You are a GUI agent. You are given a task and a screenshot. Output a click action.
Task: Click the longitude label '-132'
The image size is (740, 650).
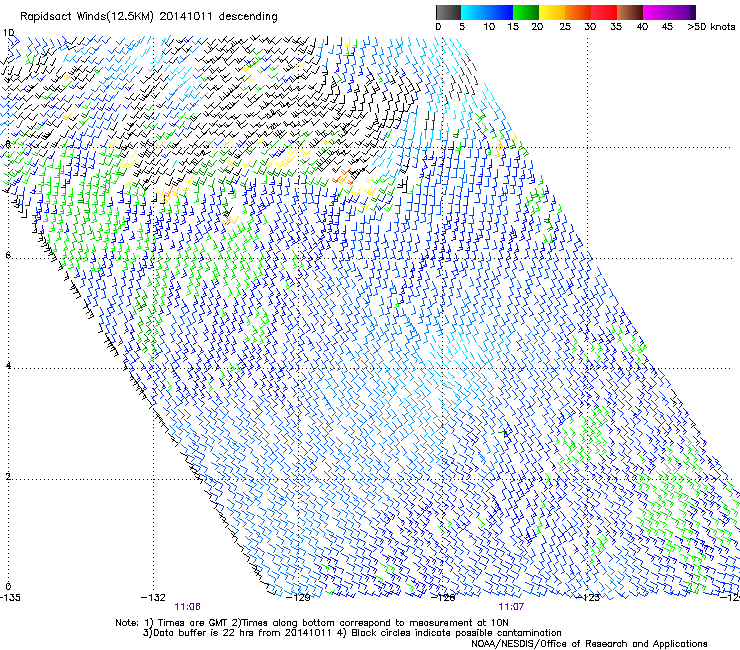(153, 597)
